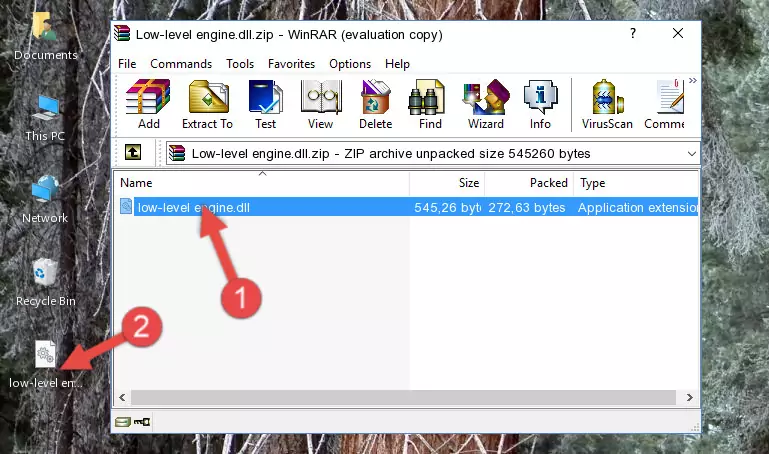The width and height of the screenshot is (769, 454).
Task: Click the drive icon in status bar
Action: 123,422
